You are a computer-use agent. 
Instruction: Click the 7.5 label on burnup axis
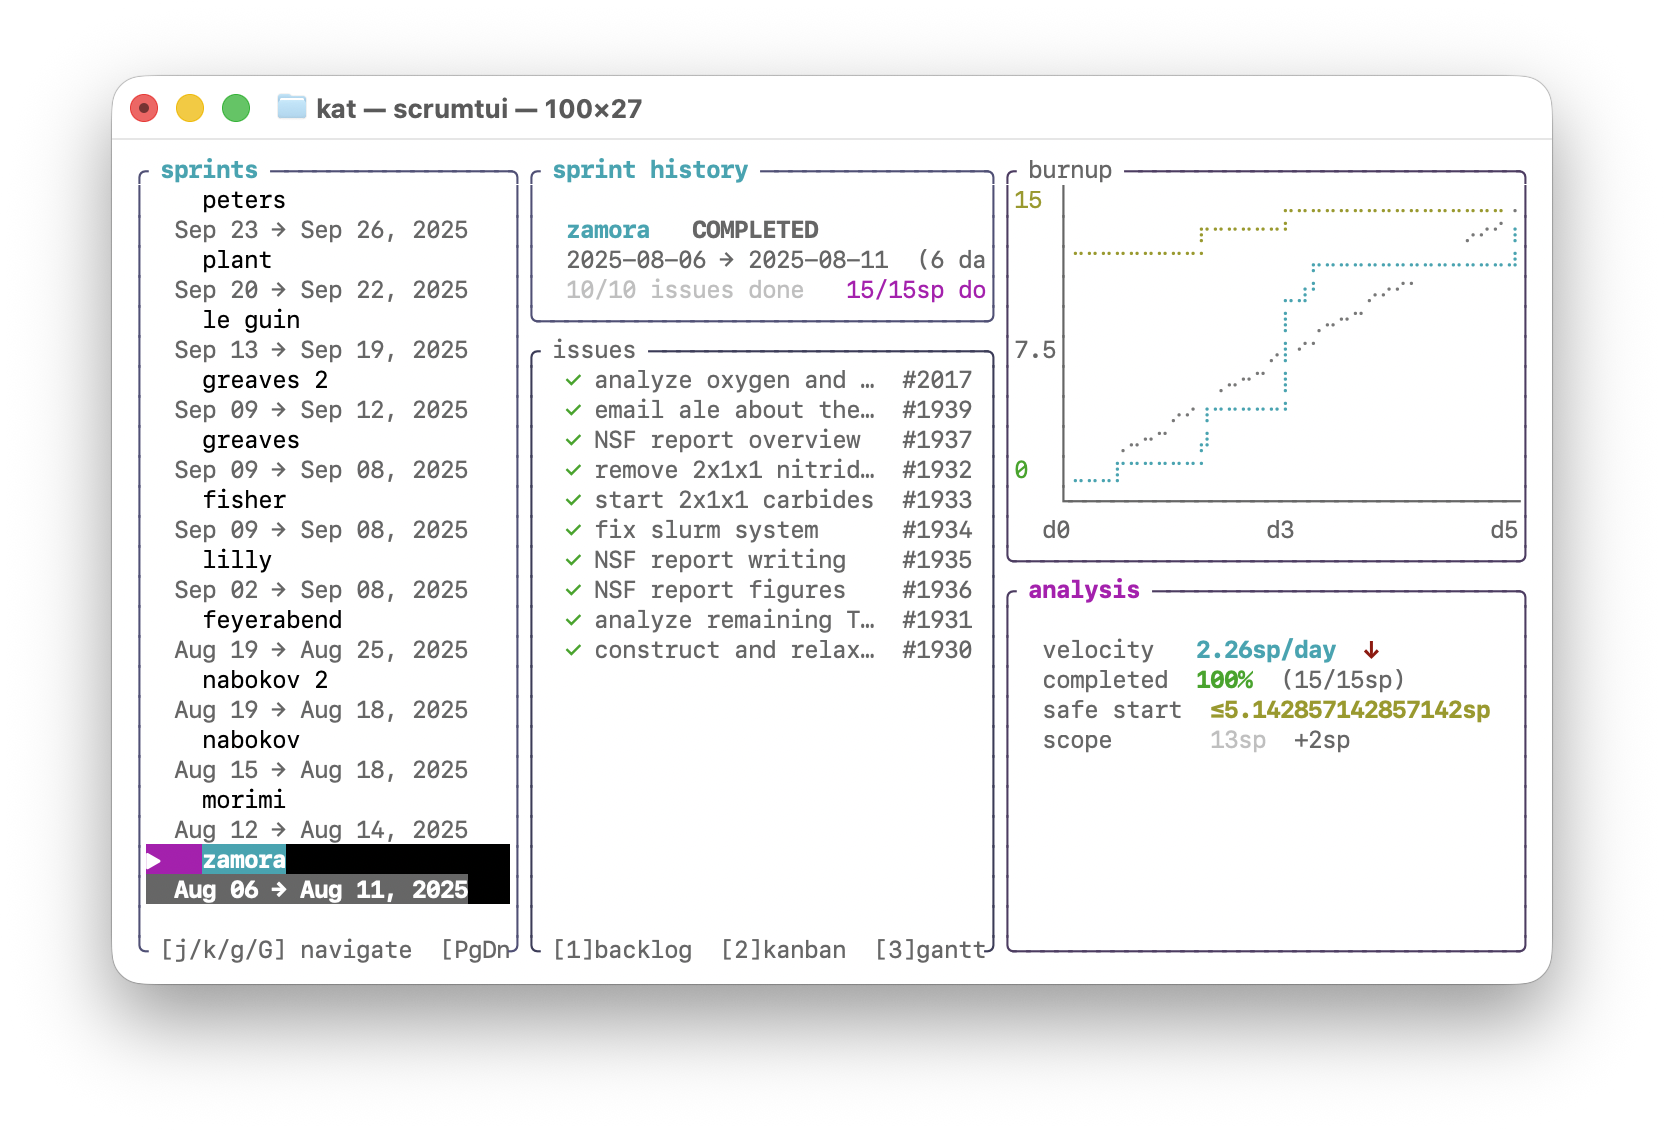(x=1035, y=350)
